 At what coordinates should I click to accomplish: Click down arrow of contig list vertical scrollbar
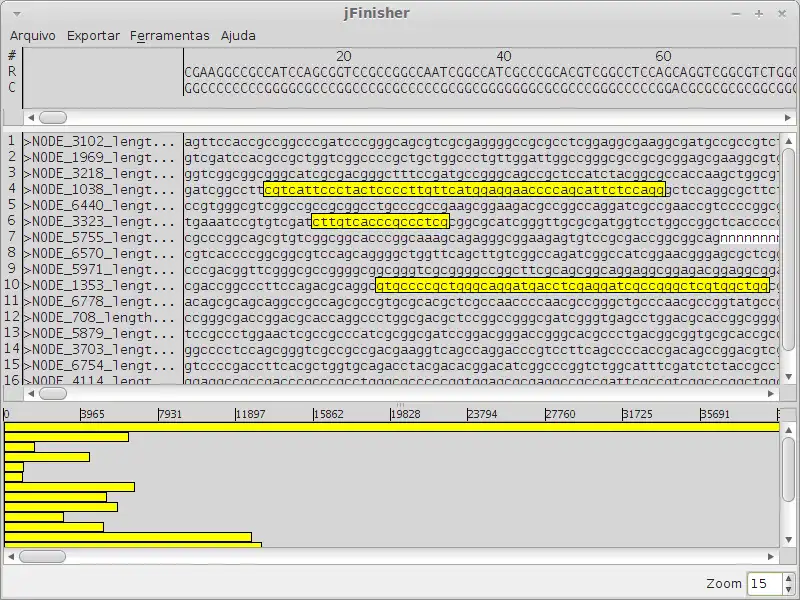[788, 377]
